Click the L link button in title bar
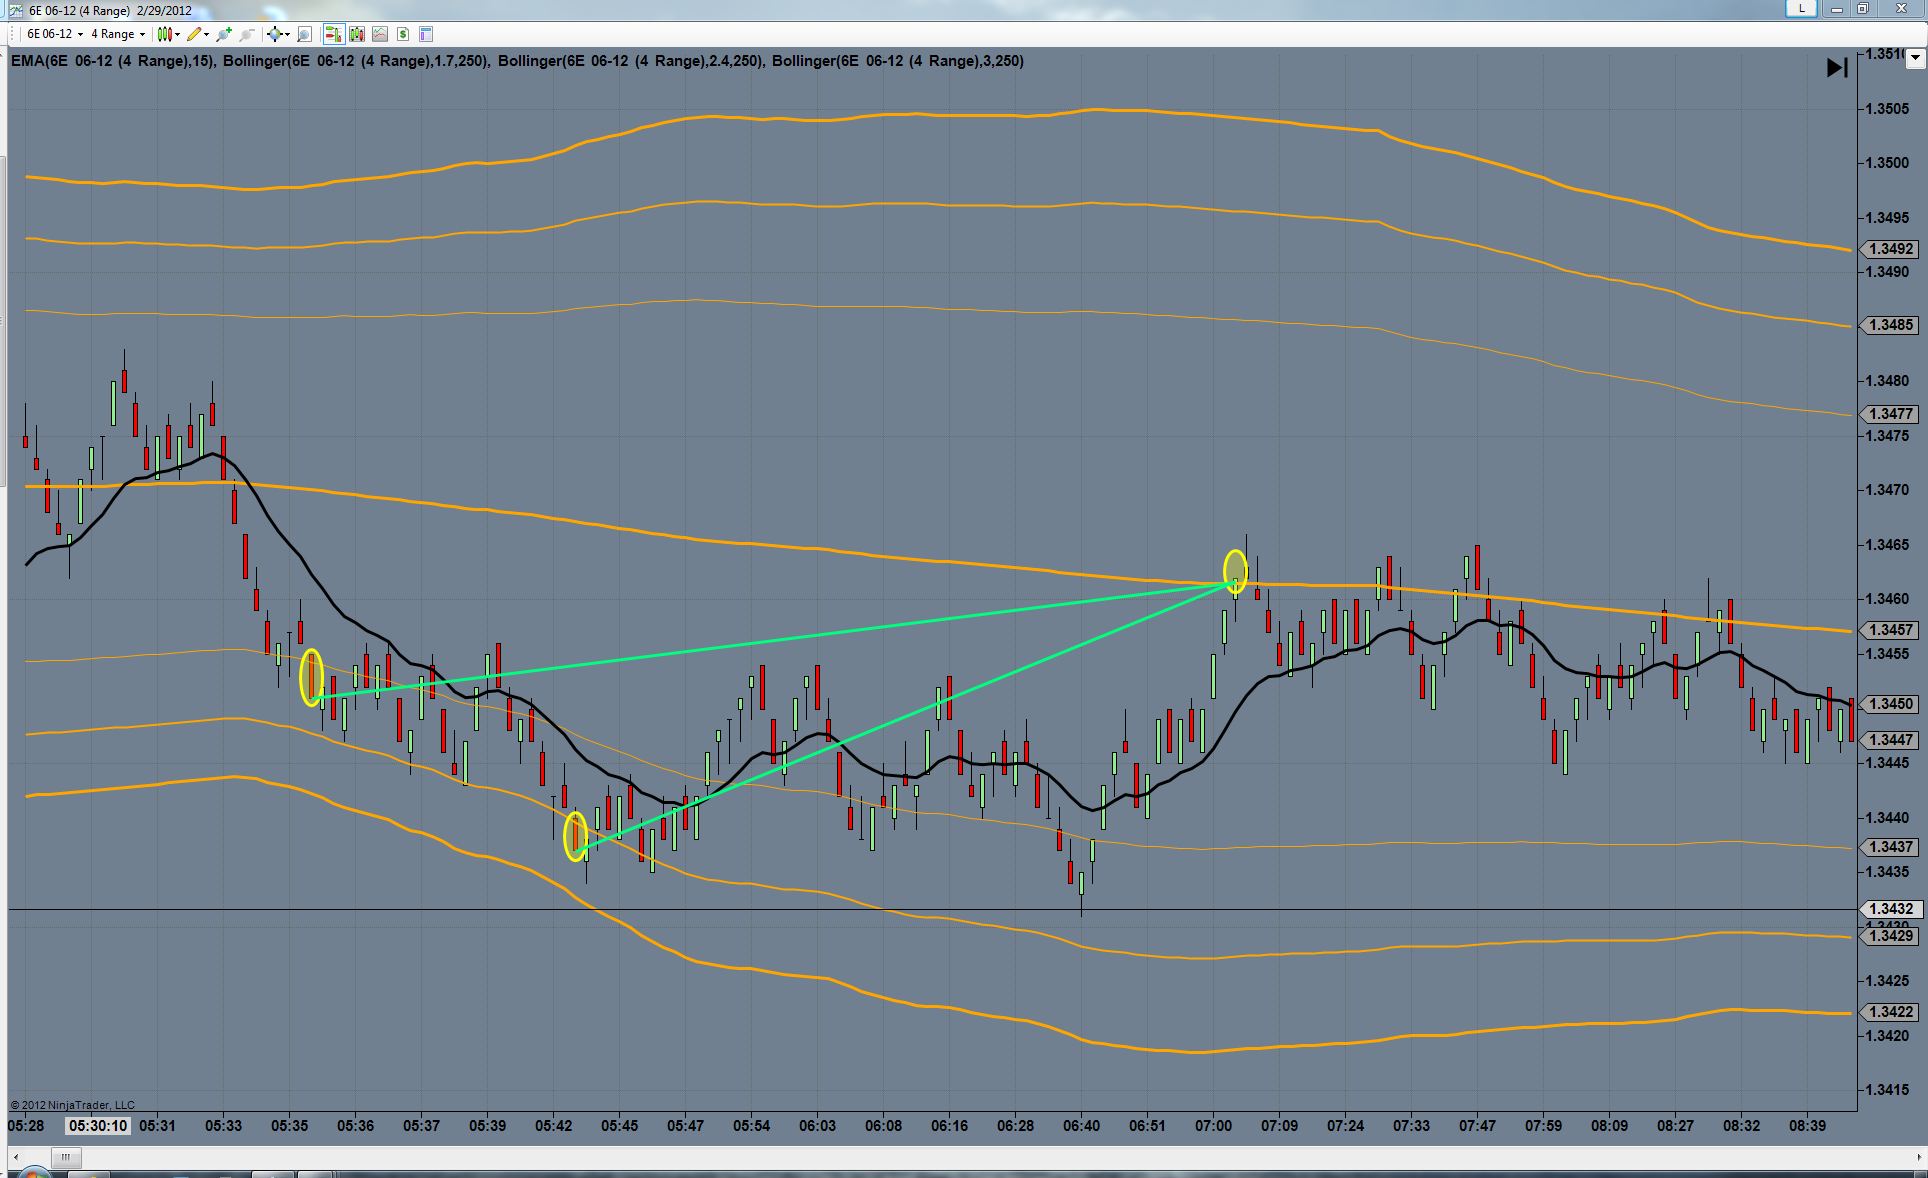Image resolution: width=1928 pixels, height=1178 pixels. click(1801, 9)
